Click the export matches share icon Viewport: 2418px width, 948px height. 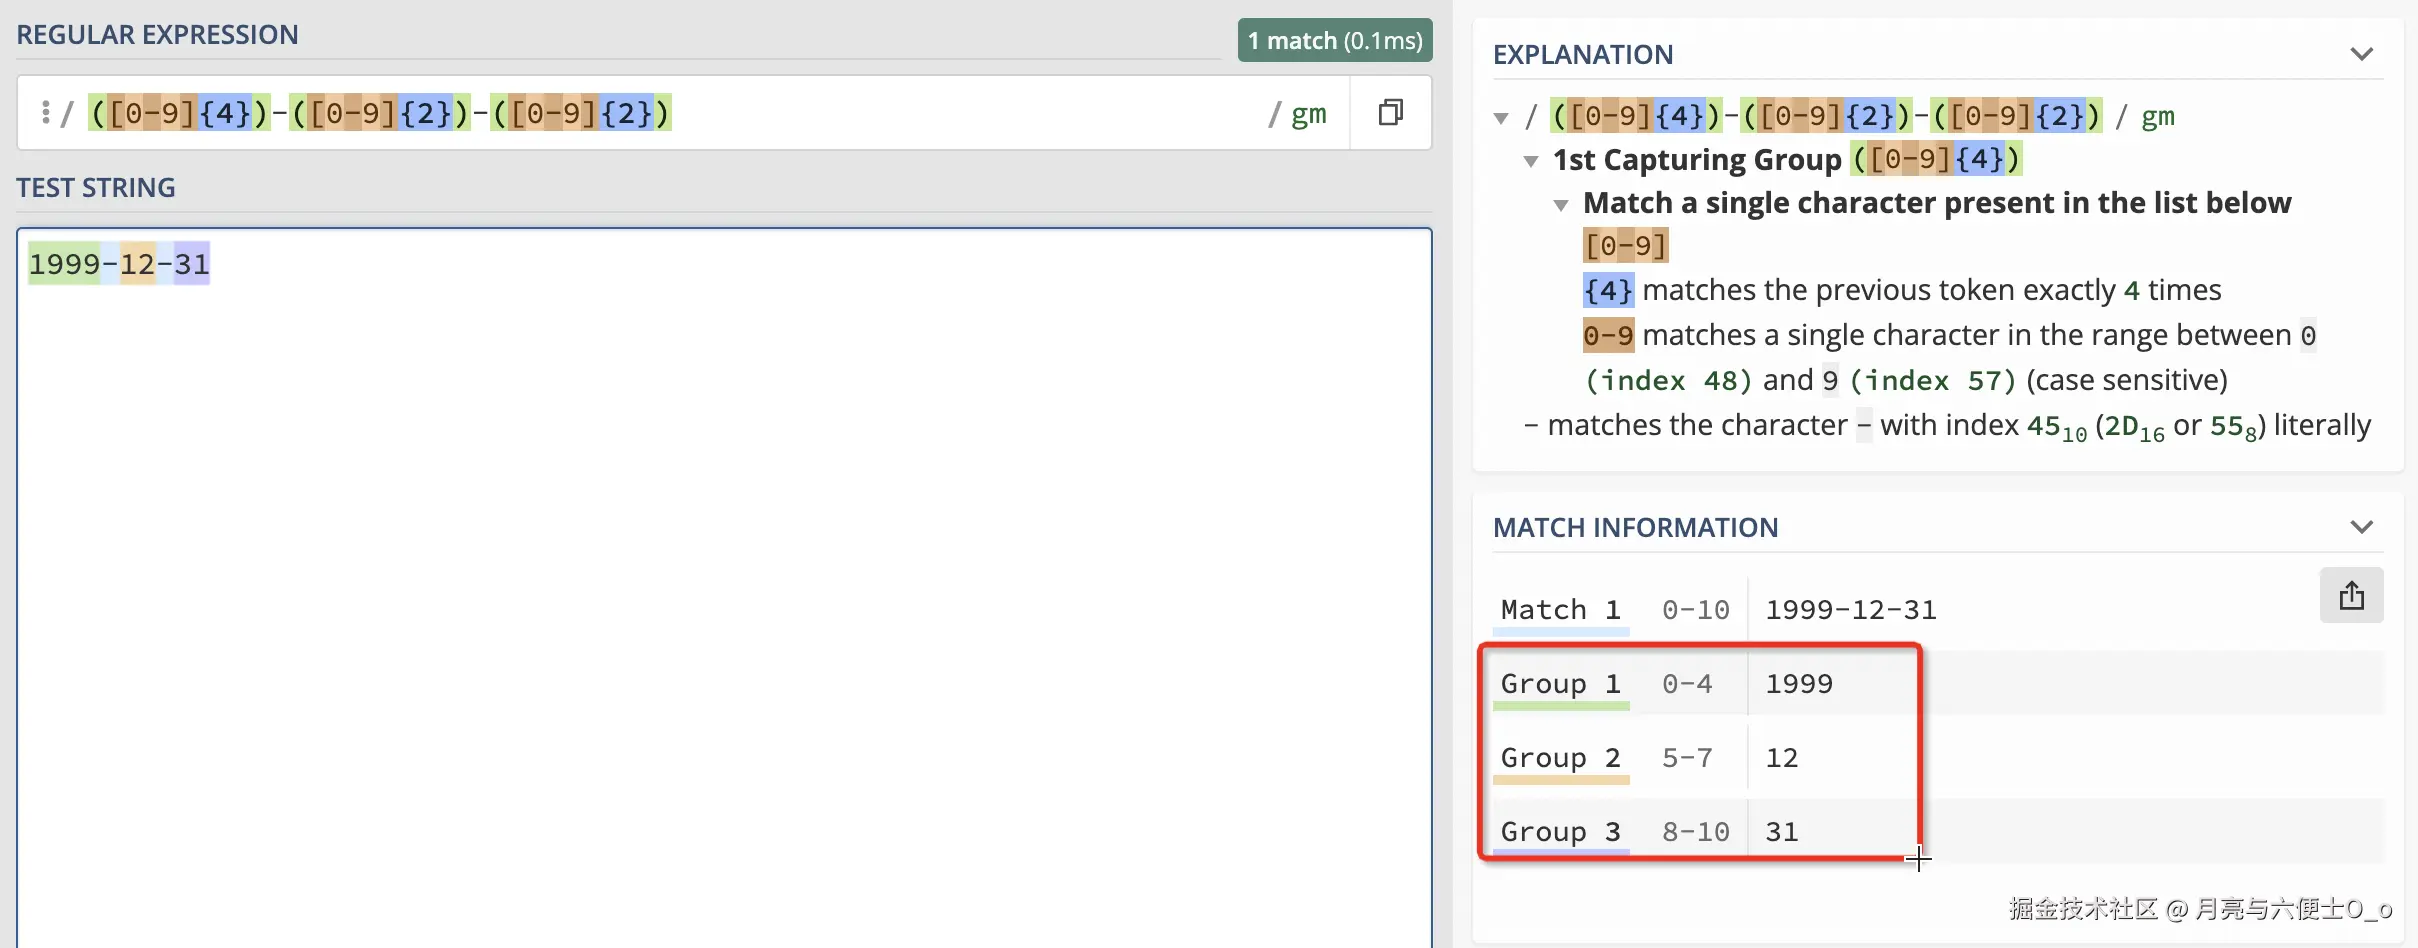click(2351, 596)
